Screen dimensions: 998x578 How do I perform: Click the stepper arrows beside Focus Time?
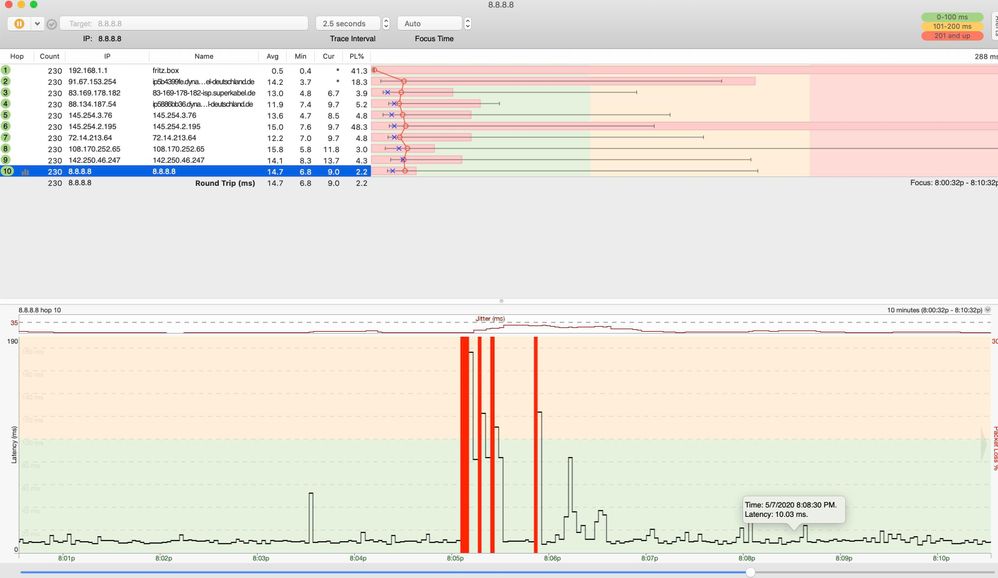pos(468,24)
